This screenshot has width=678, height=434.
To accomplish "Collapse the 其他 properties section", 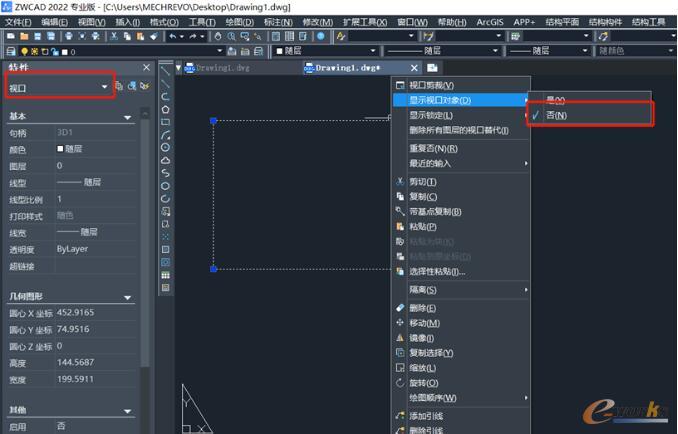I will pos(128,411).
